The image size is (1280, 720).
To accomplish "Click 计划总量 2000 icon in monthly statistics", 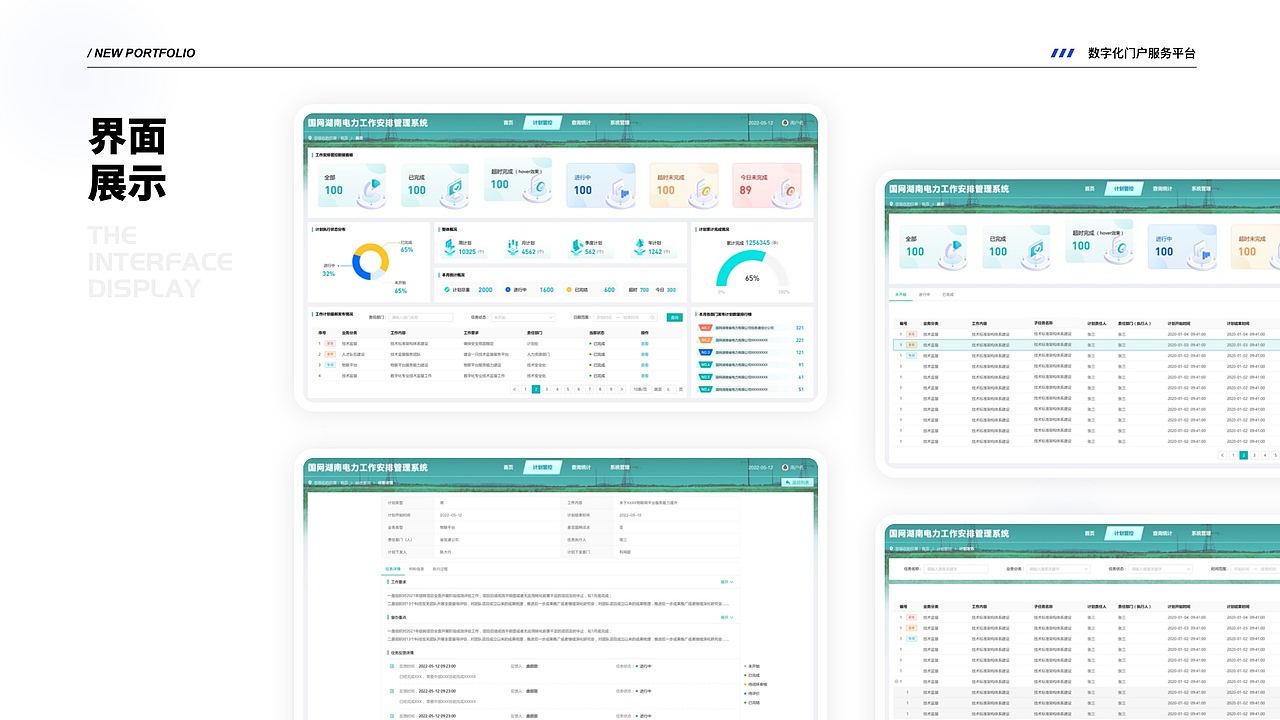I will point(446,290).
